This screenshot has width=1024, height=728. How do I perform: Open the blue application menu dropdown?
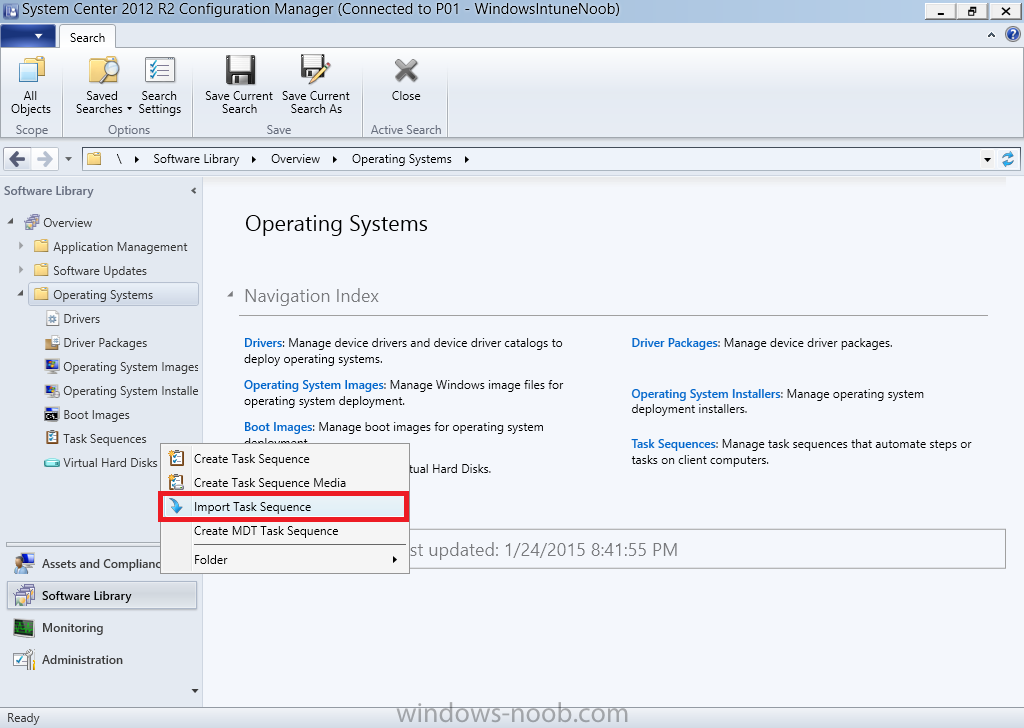pos(27,36)
